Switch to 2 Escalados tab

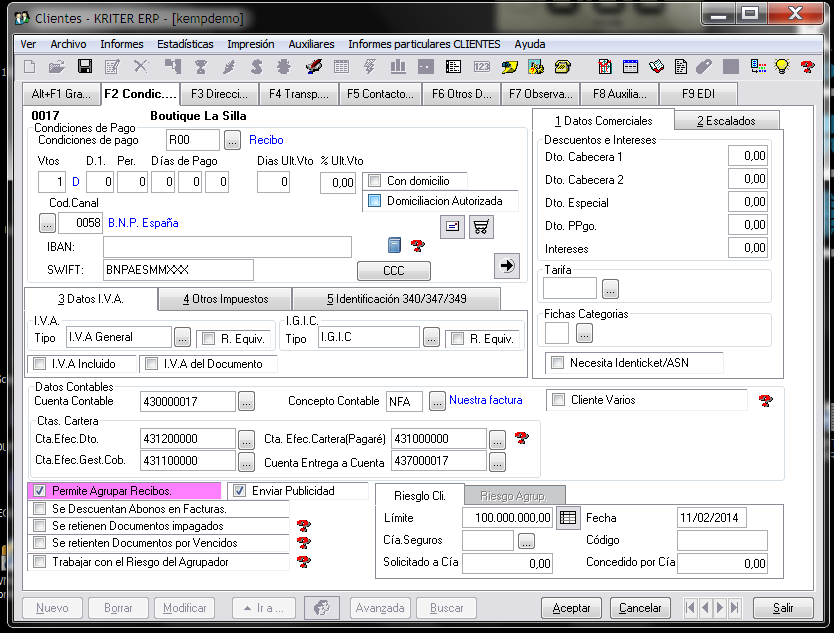point(726,121)
